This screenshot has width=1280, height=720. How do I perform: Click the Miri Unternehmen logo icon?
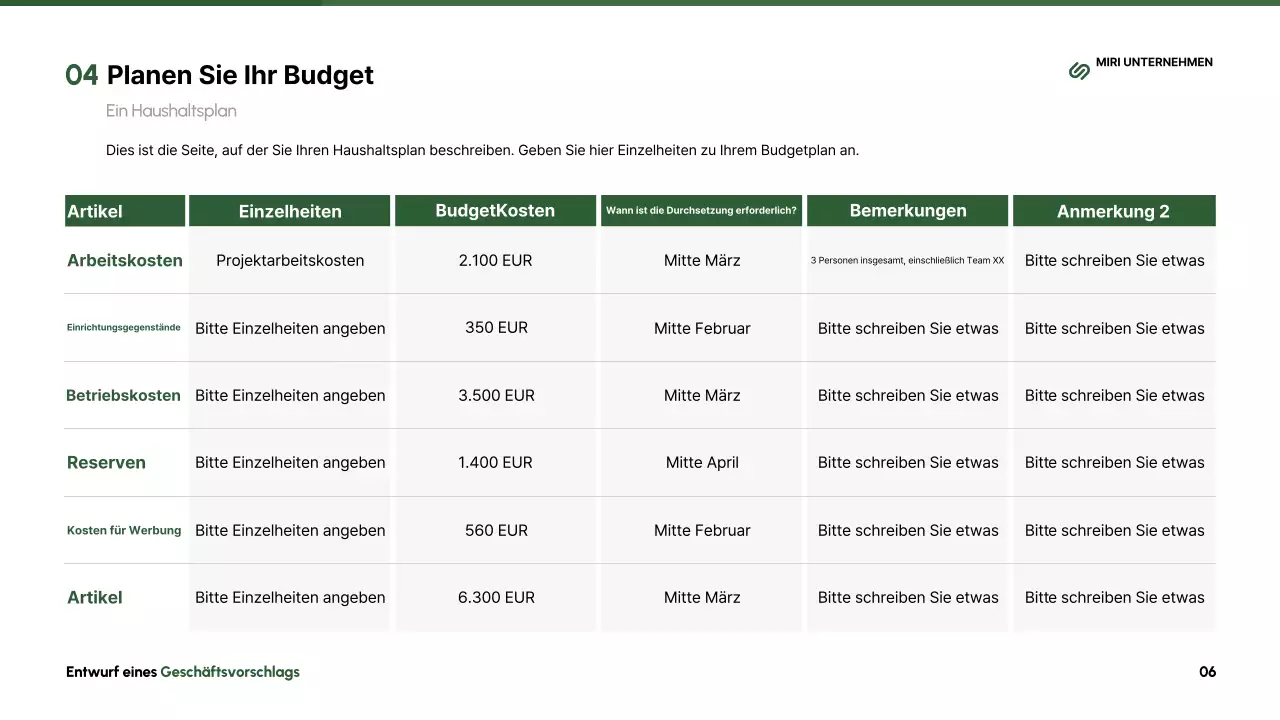tap(1079, 70)
